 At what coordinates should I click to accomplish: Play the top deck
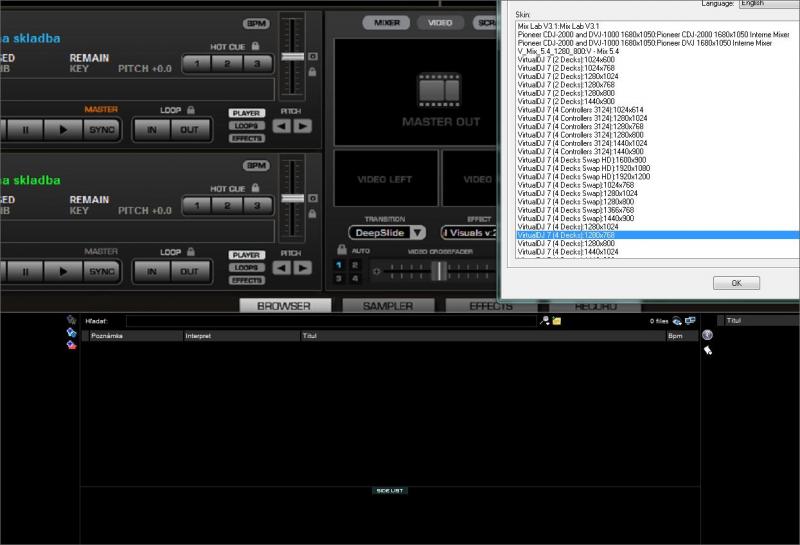(x=63, y=130)
